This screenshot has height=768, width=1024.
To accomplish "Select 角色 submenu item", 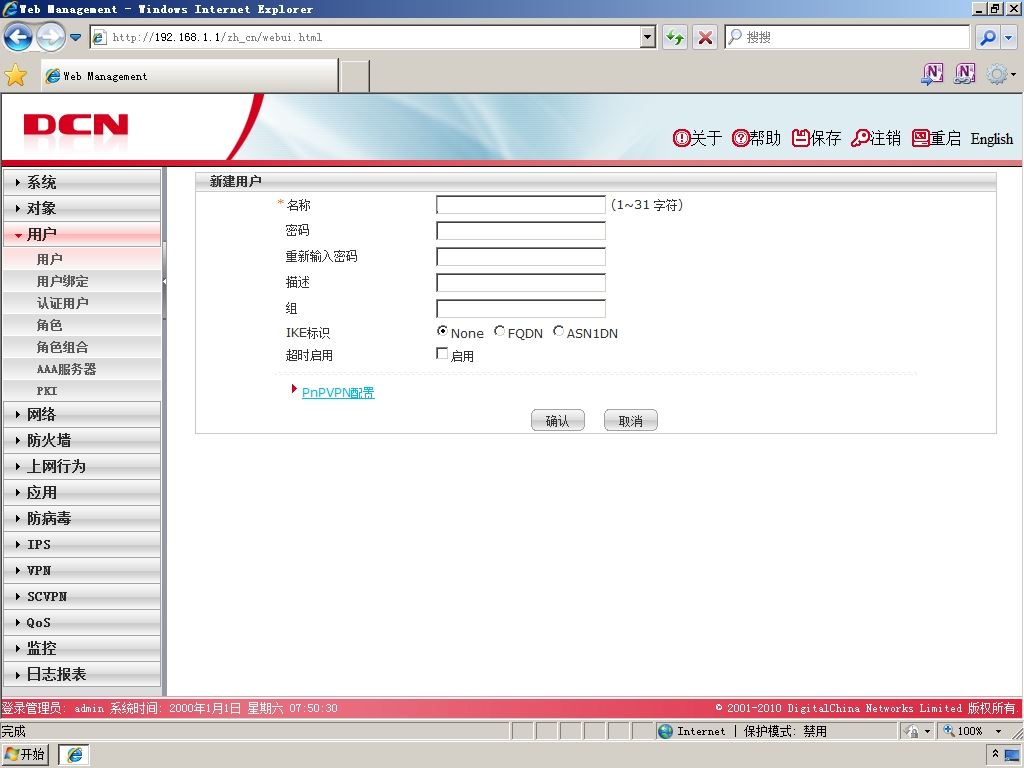I will [82, 325].
